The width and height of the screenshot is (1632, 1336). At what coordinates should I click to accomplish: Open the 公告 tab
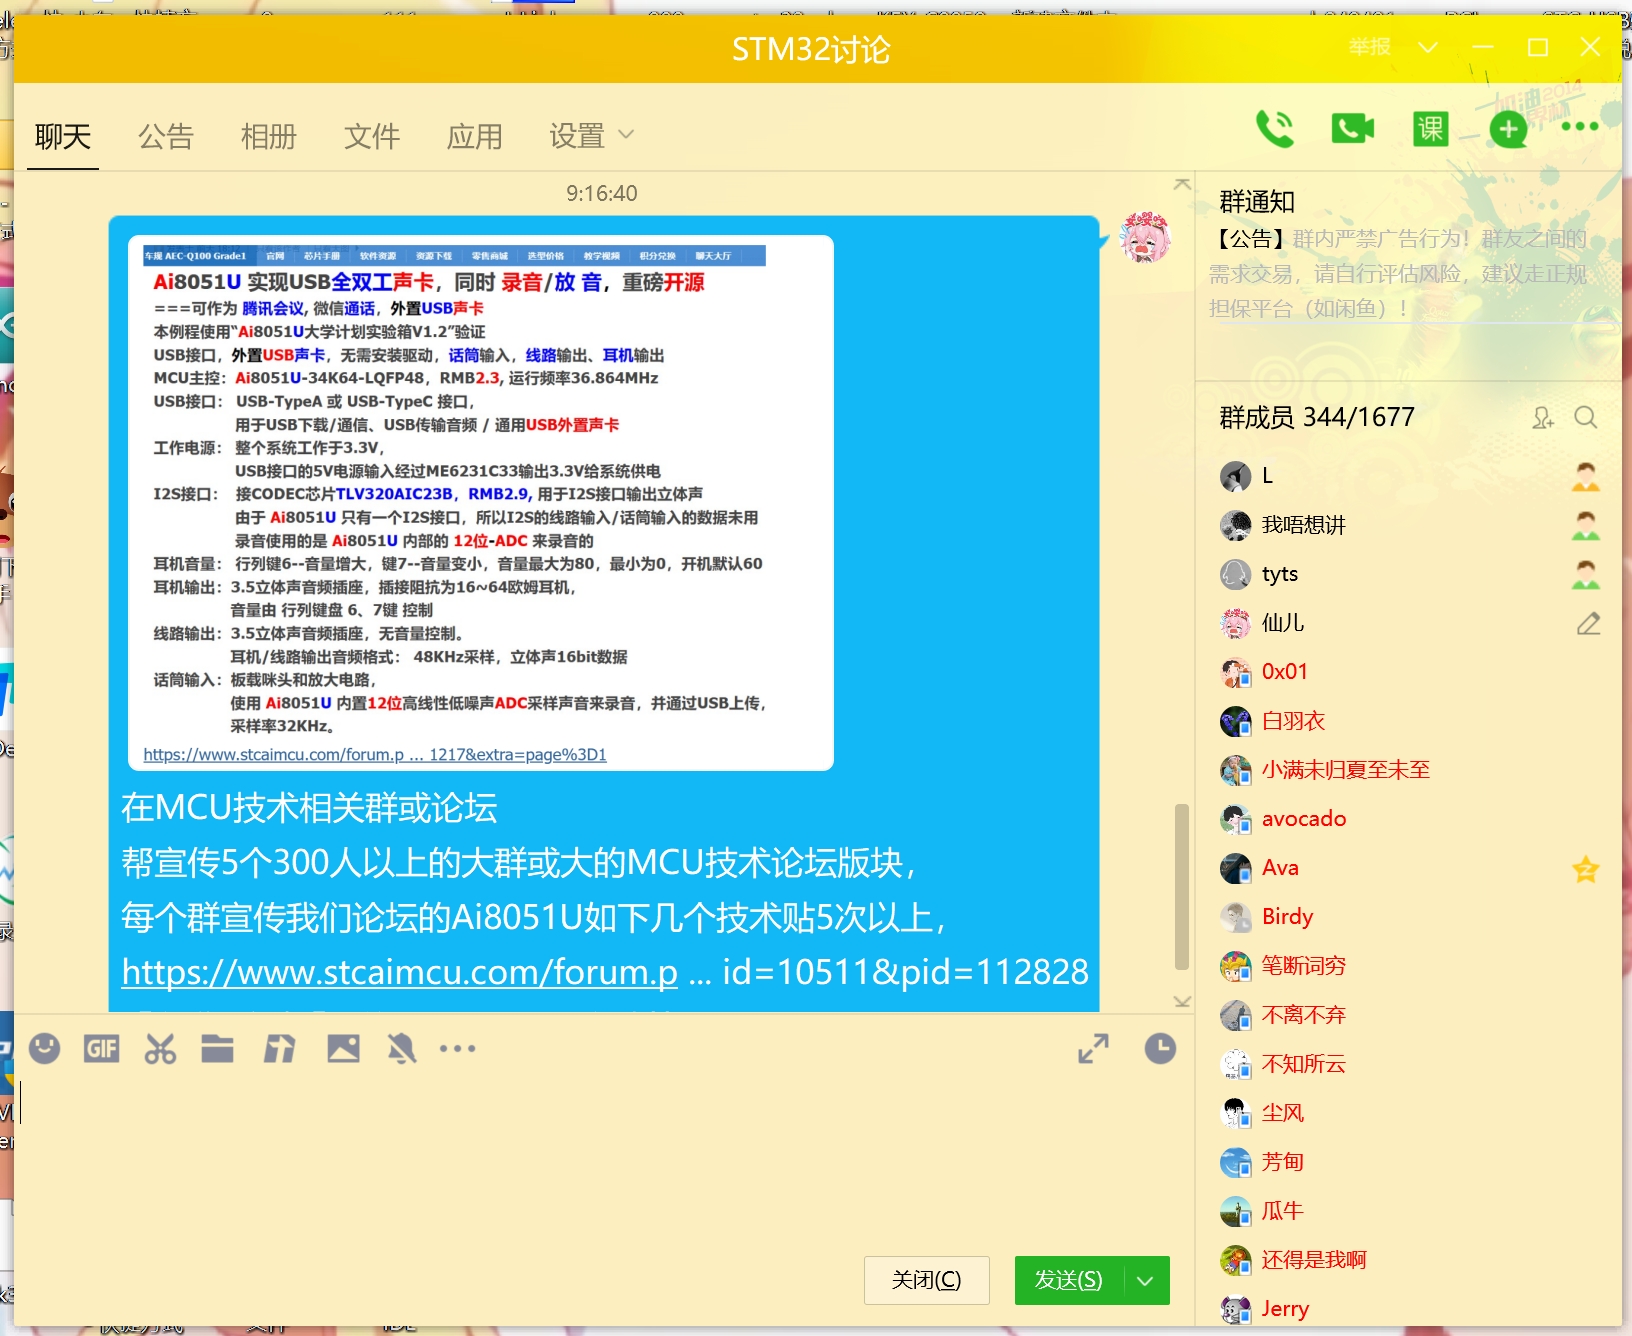click(x=166, y=136)
